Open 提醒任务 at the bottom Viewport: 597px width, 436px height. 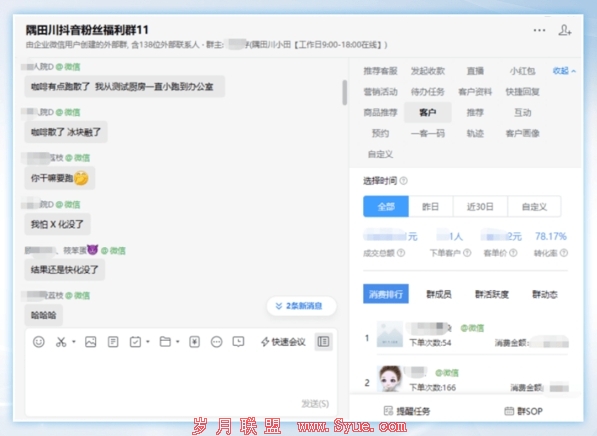[x=407, y=411]
